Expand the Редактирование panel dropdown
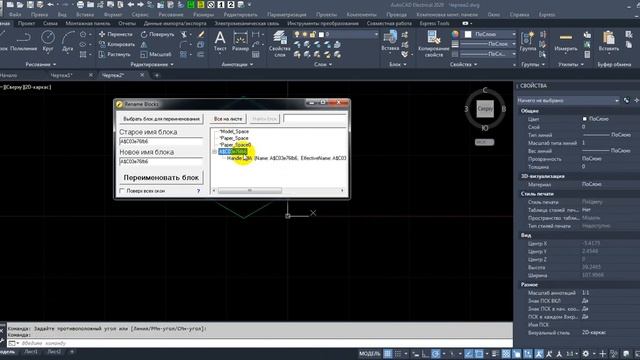This screenshot has height=360, width=640. tap(152, 64)
